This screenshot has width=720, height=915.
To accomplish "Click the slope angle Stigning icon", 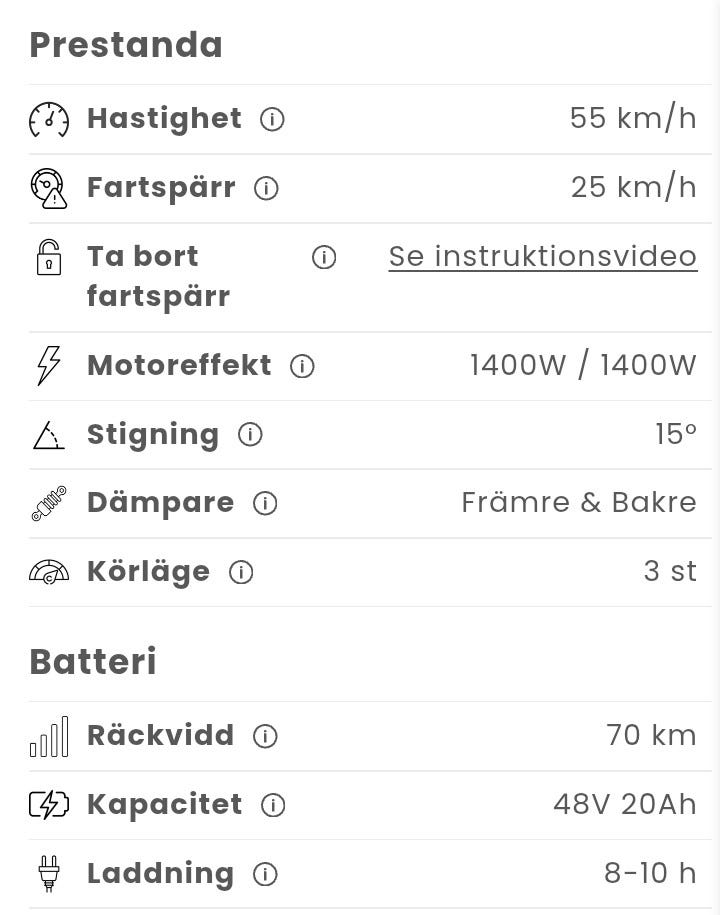I will pyautogui.click(x=49, y=435).
